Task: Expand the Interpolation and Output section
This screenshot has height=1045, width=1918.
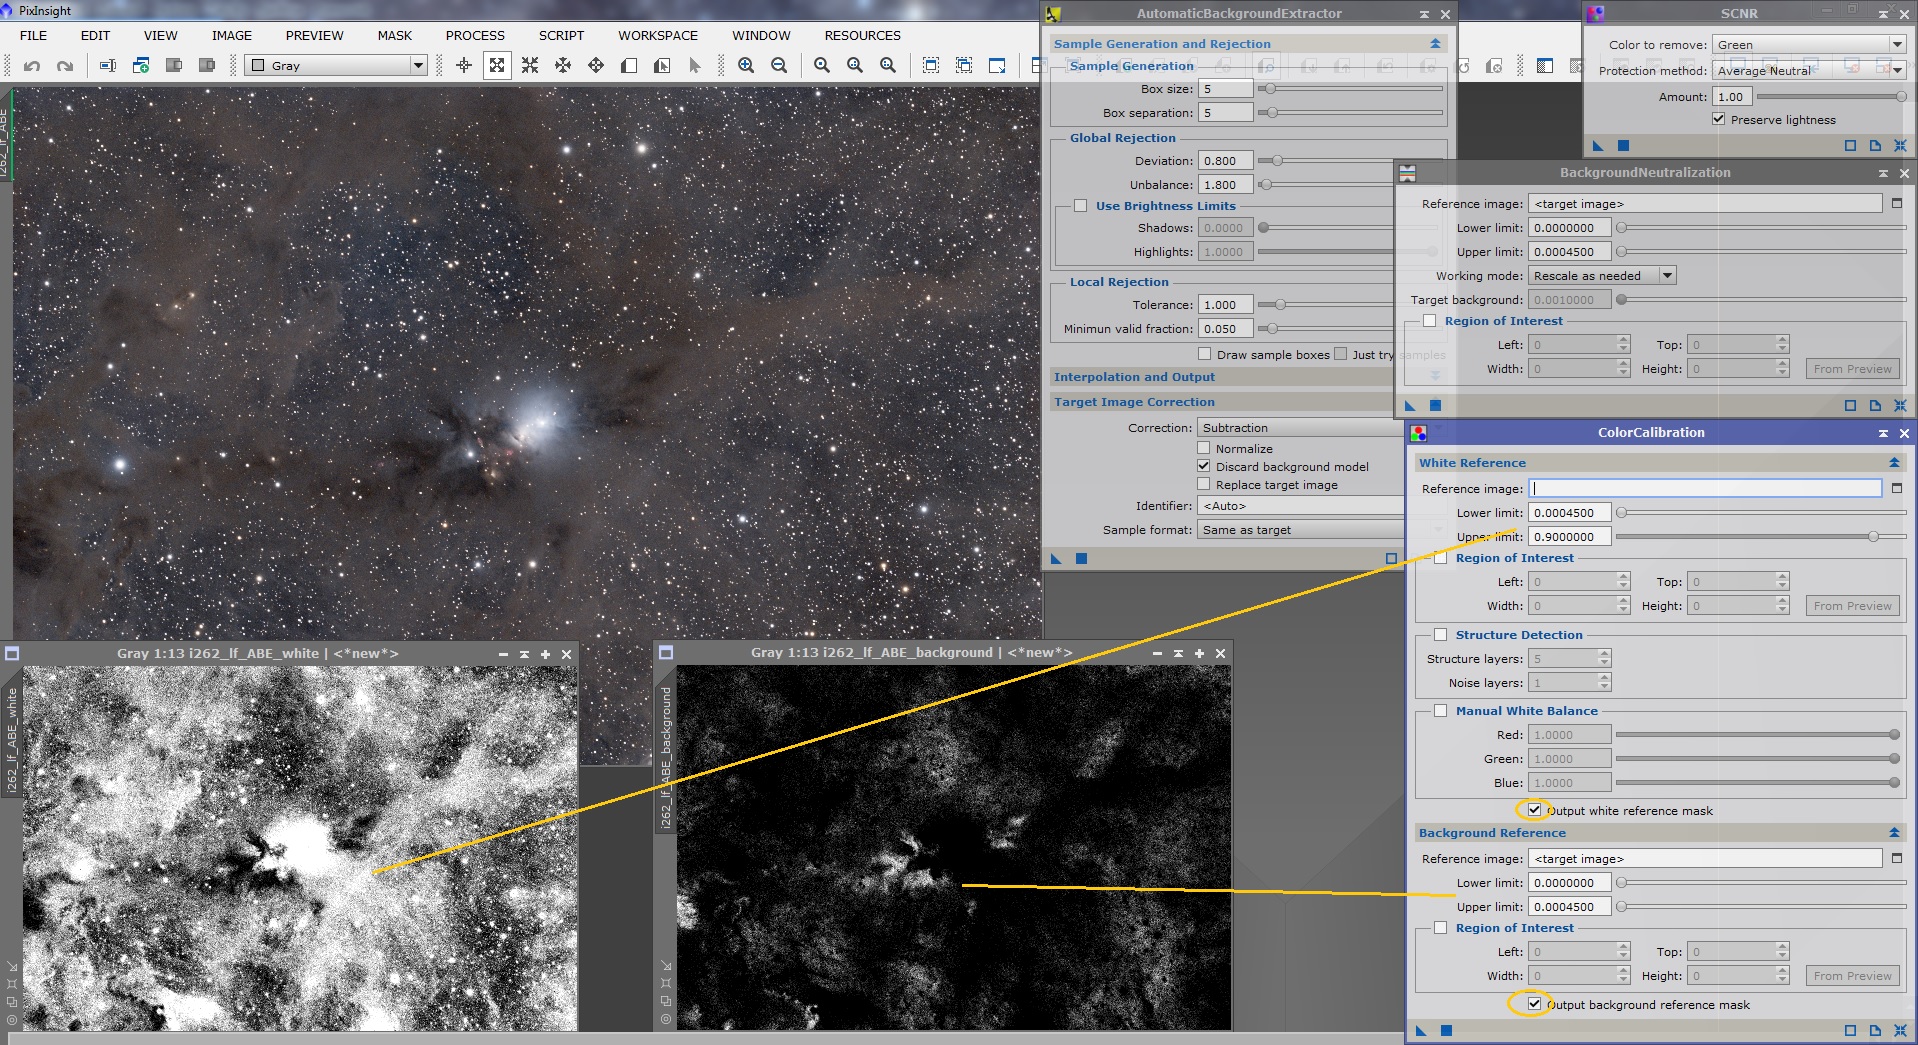Action: [x=1134, y=377]
